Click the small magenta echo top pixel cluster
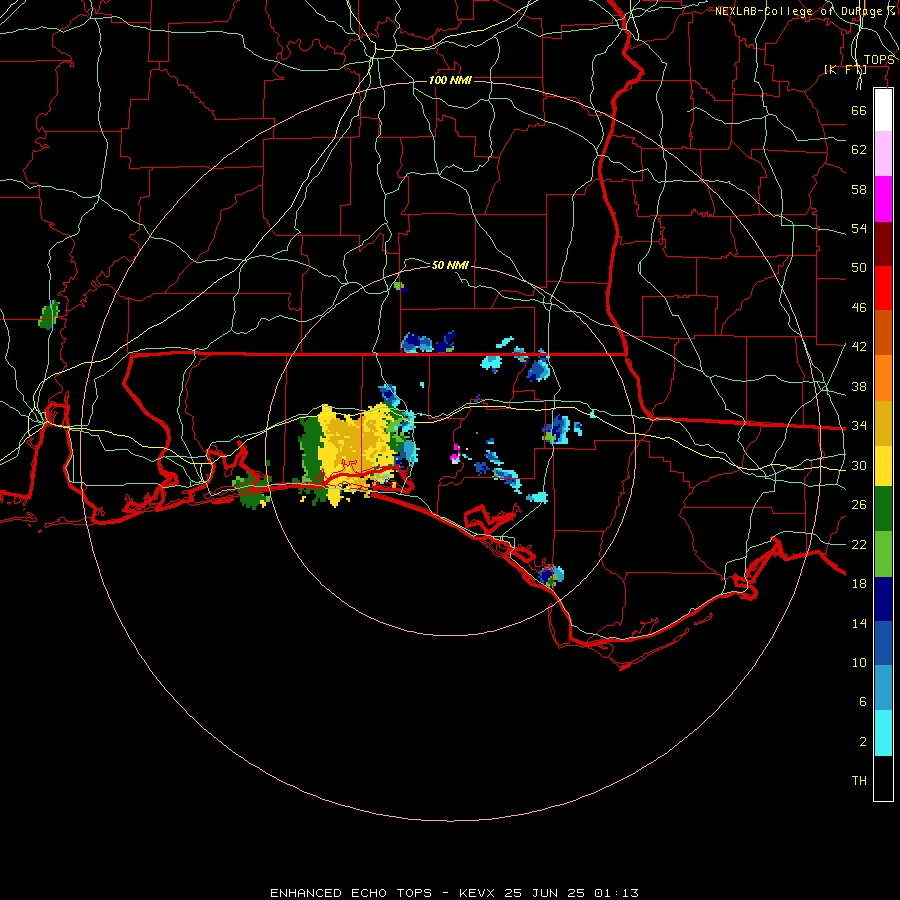Image resolution: width=900 pixels, height=900 pixels. (x=455, y=456)
